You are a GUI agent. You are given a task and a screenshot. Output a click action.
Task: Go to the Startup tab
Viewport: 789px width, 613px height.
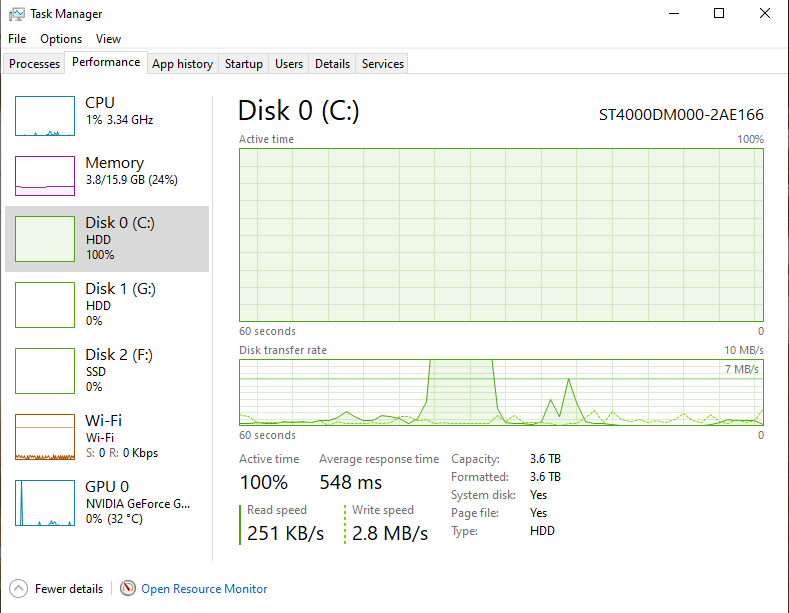pos(244,64)
